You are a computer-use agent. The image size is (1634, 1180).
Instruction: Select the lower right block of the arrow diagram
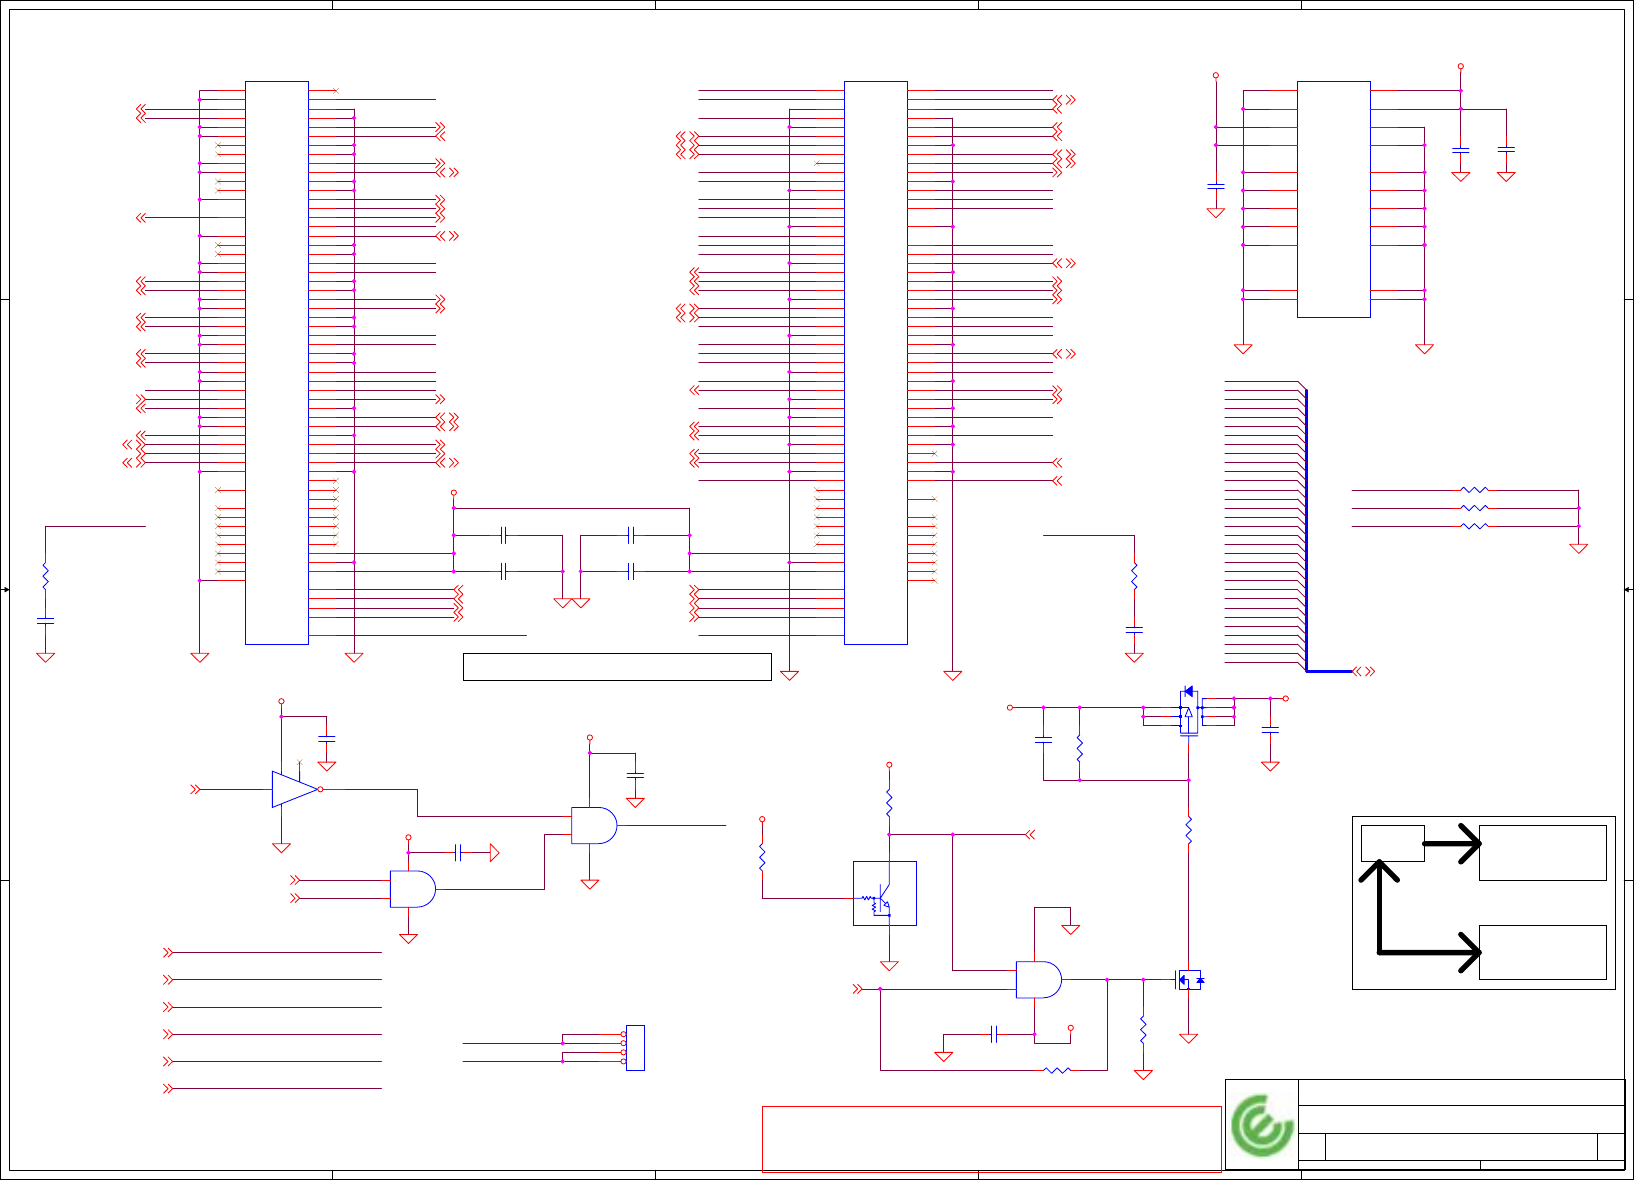pyautogui.click(x=1543, y=952)
